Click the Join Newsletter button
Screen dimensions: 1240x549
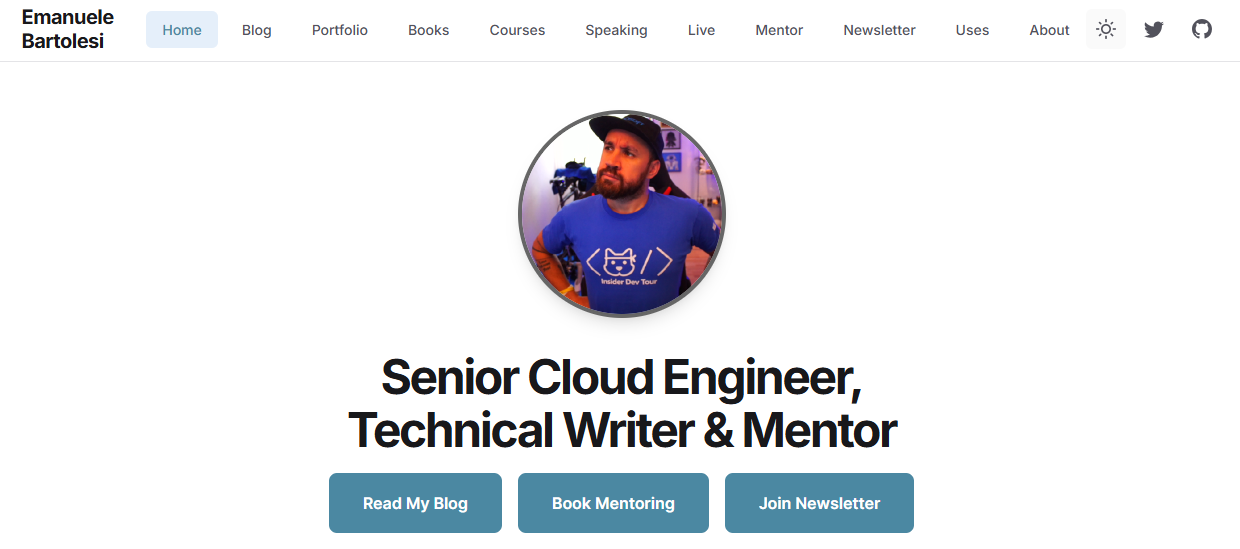pyautogui.click(x=819, y=503)
